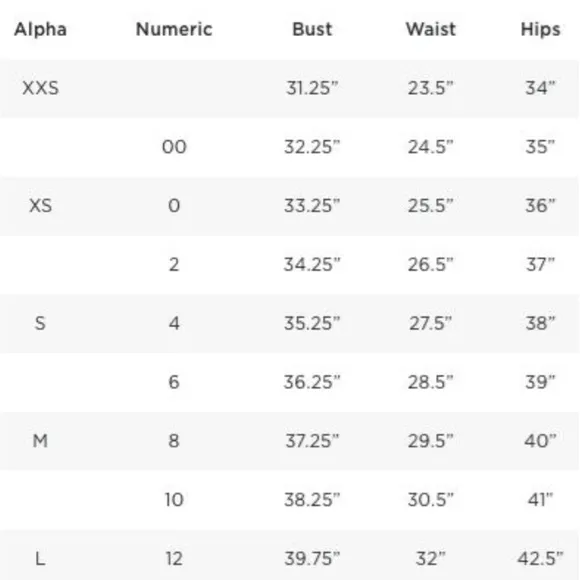Click the 26.5" waist value
The height and width of the screenshot is (580, 580).
(430, 264)
